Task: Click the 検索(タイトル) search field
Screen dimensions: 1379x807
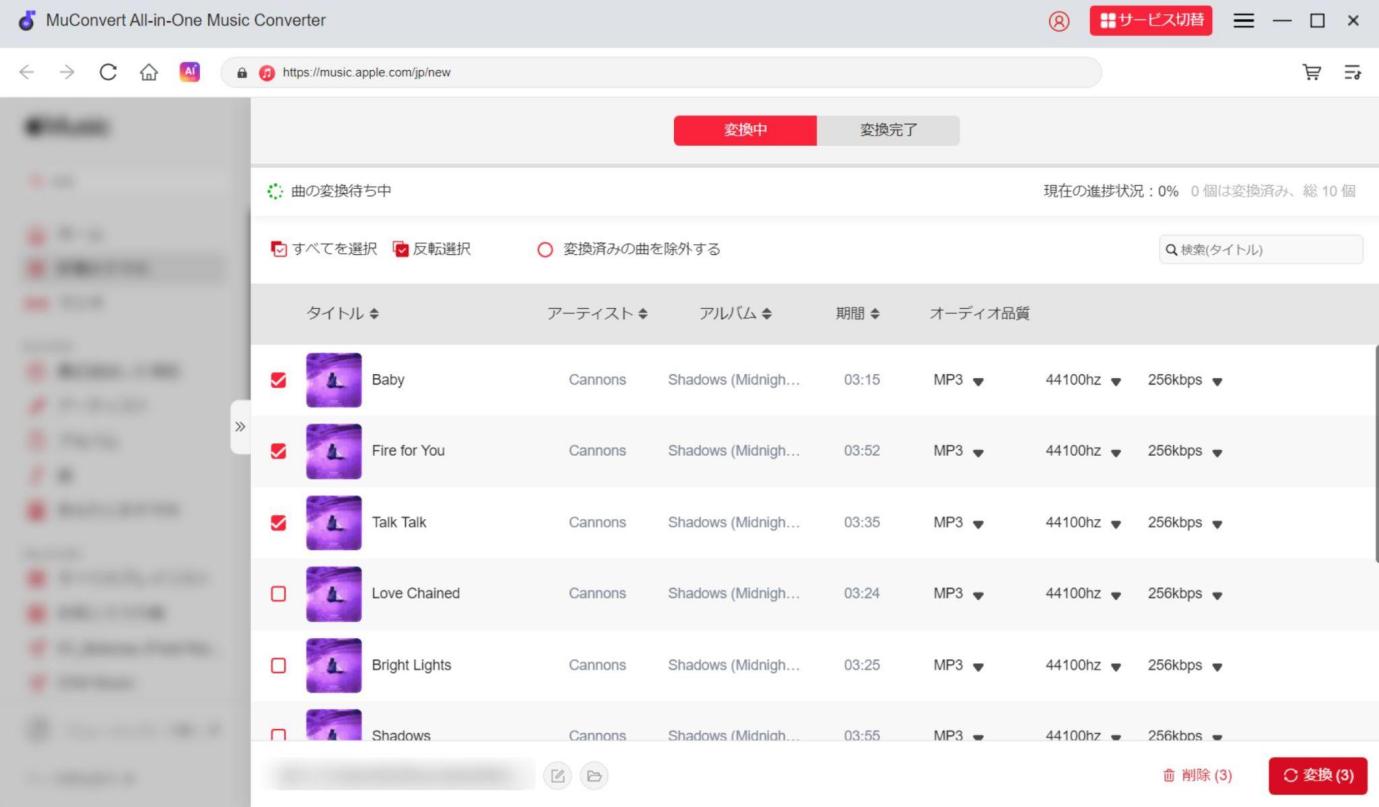Action: [1261, 250]
